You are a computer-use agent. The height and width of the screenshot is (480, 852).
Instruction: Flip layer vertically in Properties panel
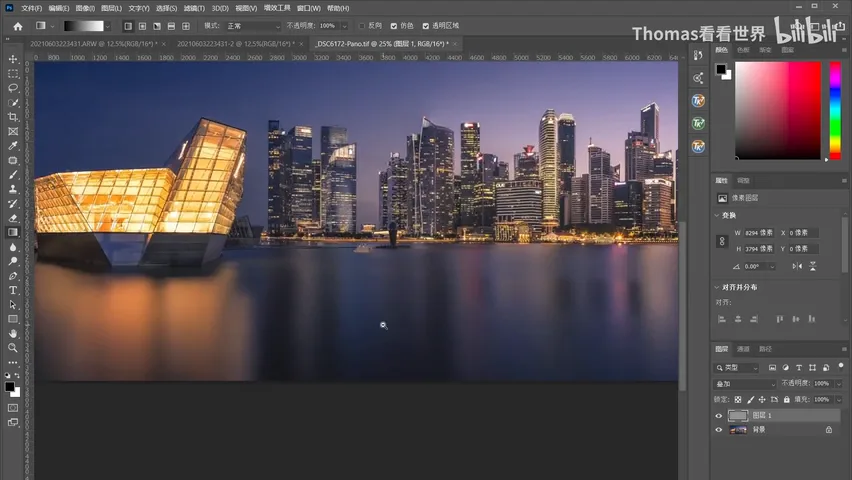(812, 266)
